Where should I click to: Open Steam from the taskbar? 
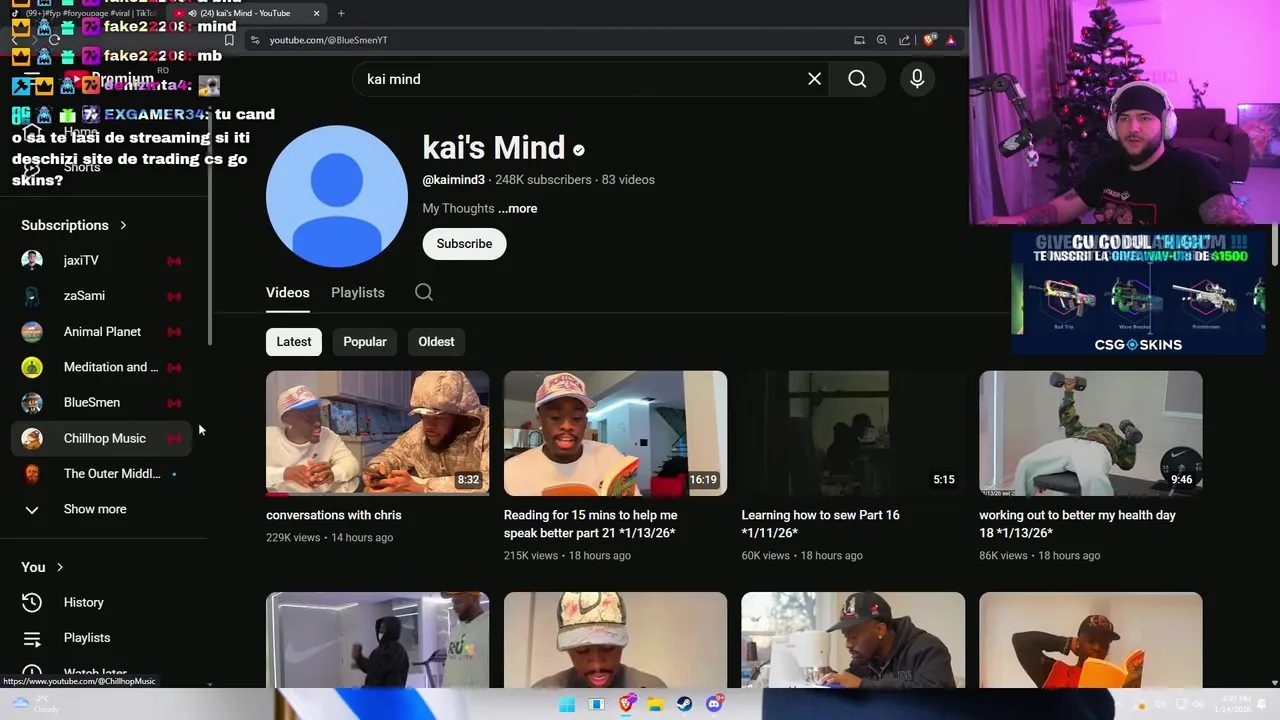684,704
